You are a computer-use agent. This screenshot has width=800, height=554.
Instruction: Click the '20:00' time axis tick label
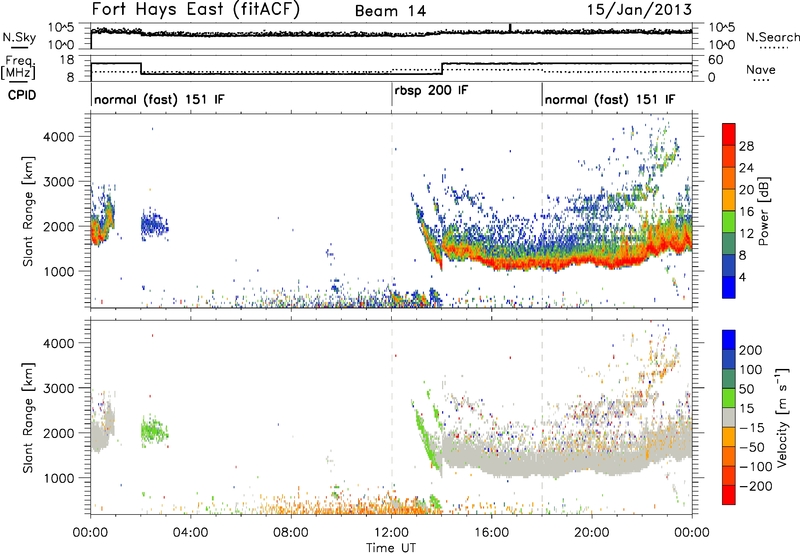point(592,533)
